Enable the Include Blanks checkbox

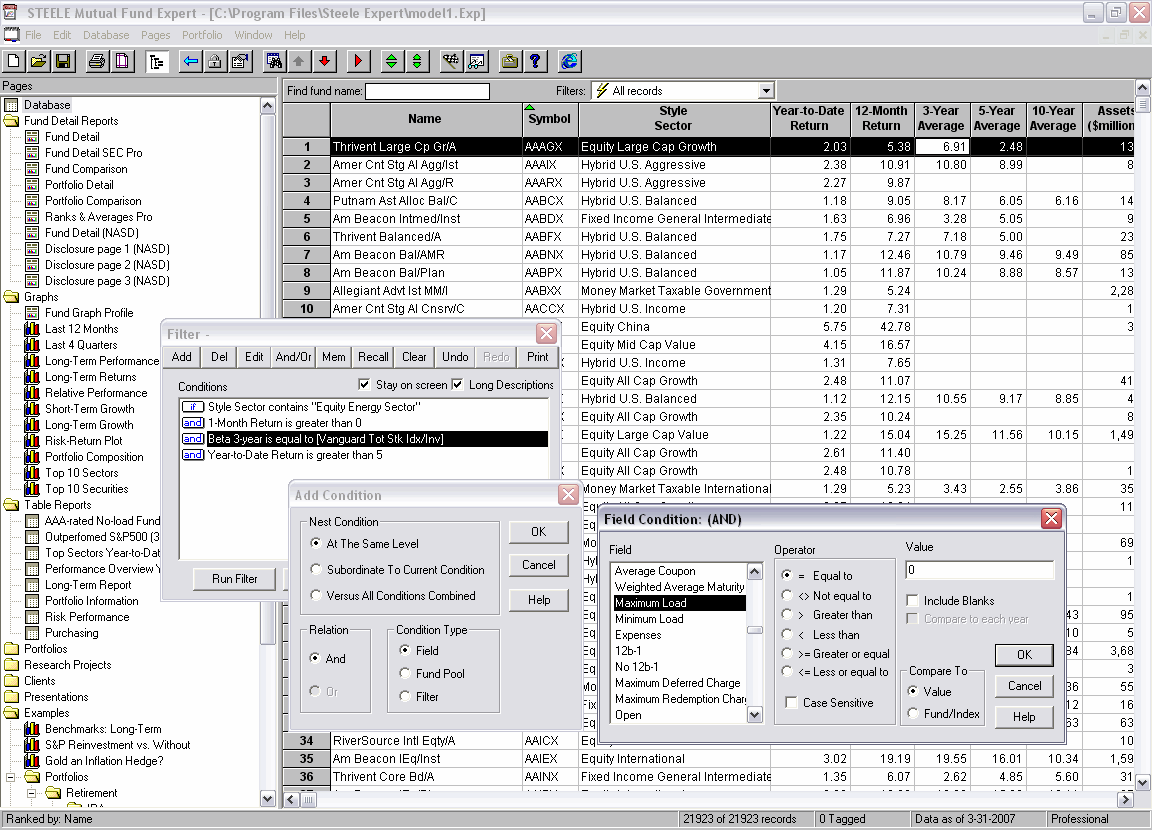pos(913,601)
